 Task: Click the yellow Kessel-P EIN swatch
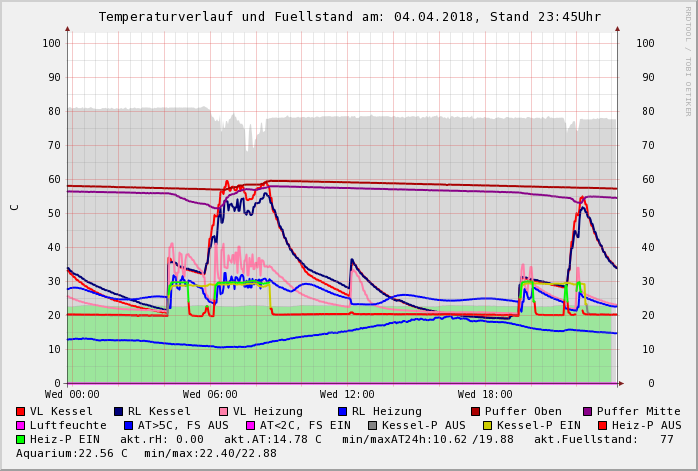(x=487, y=425)
